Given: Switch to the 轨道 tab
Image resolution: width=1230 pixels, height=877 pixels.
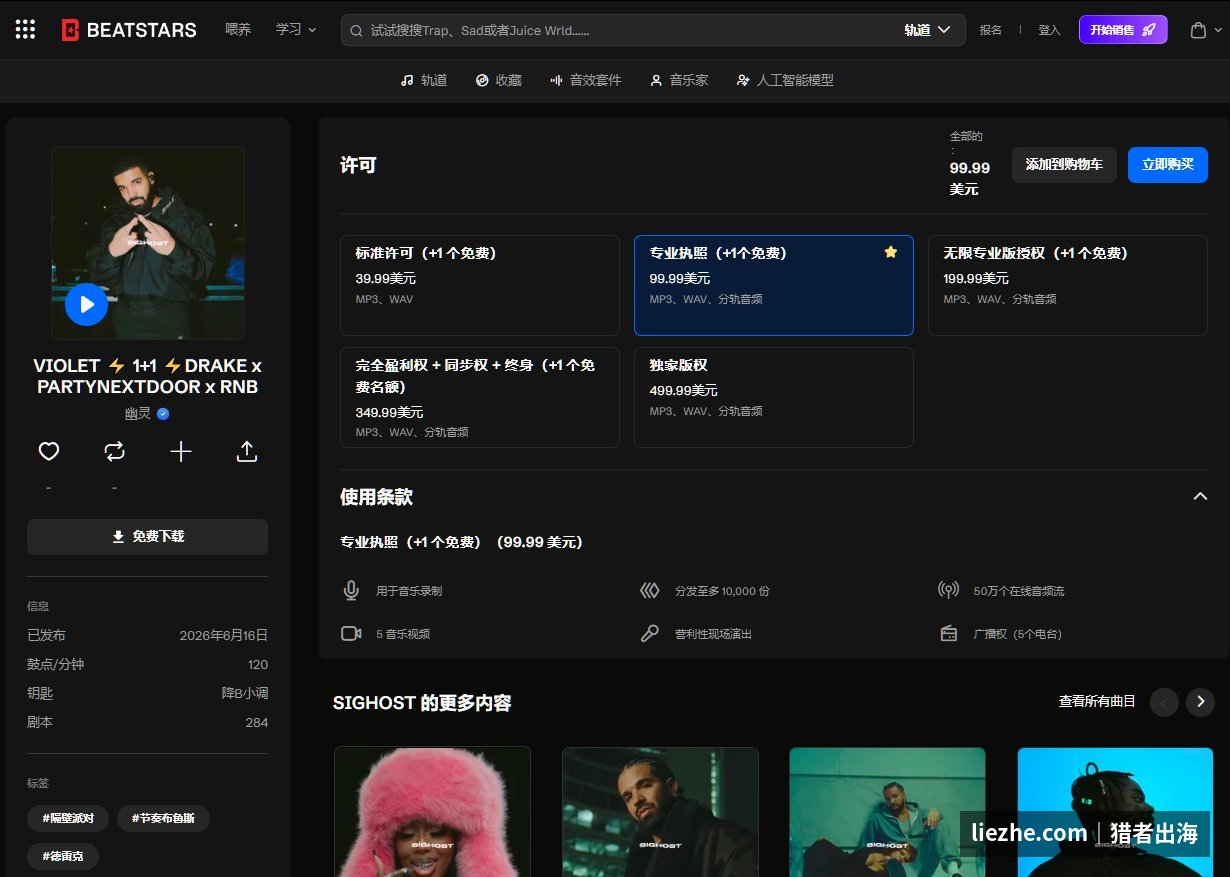Looking at the screenshot, I should (424, 80).
